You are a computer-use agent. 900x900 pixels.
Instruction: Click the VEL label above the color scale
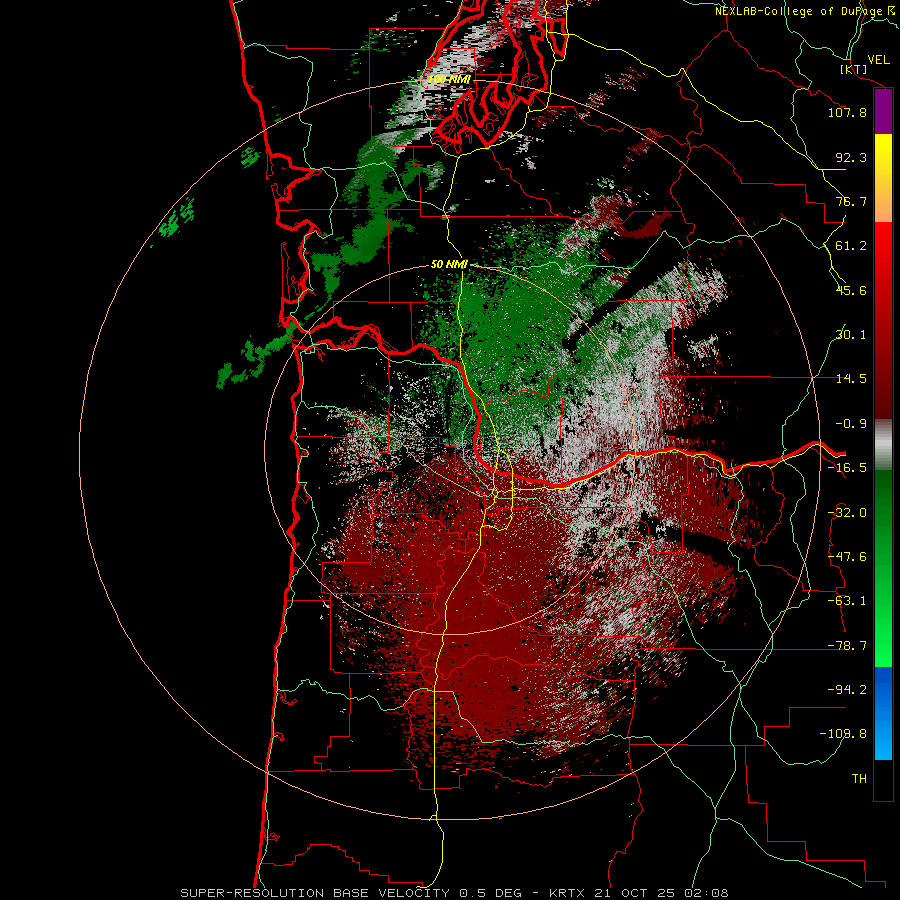point(878,60)
